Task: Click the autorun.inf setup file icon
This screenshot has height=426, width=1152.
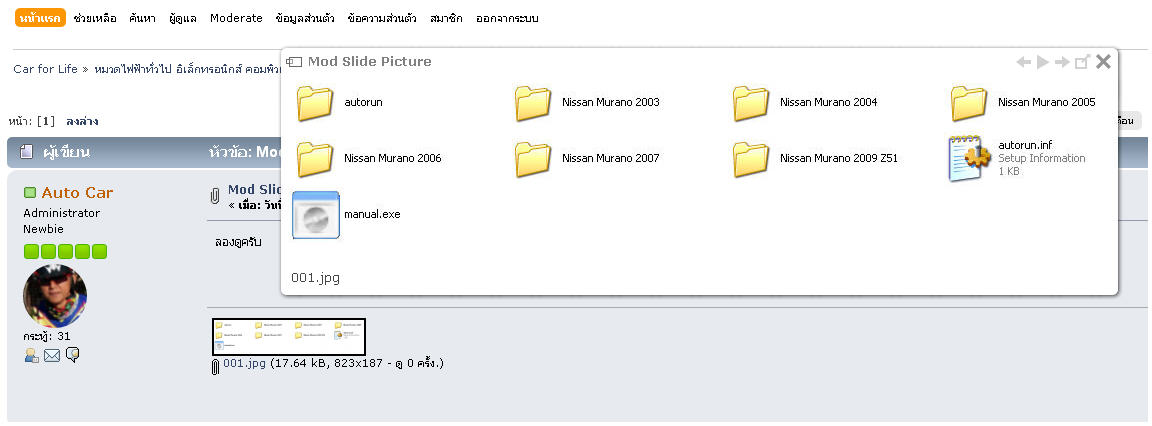Action: click(970, 158)
